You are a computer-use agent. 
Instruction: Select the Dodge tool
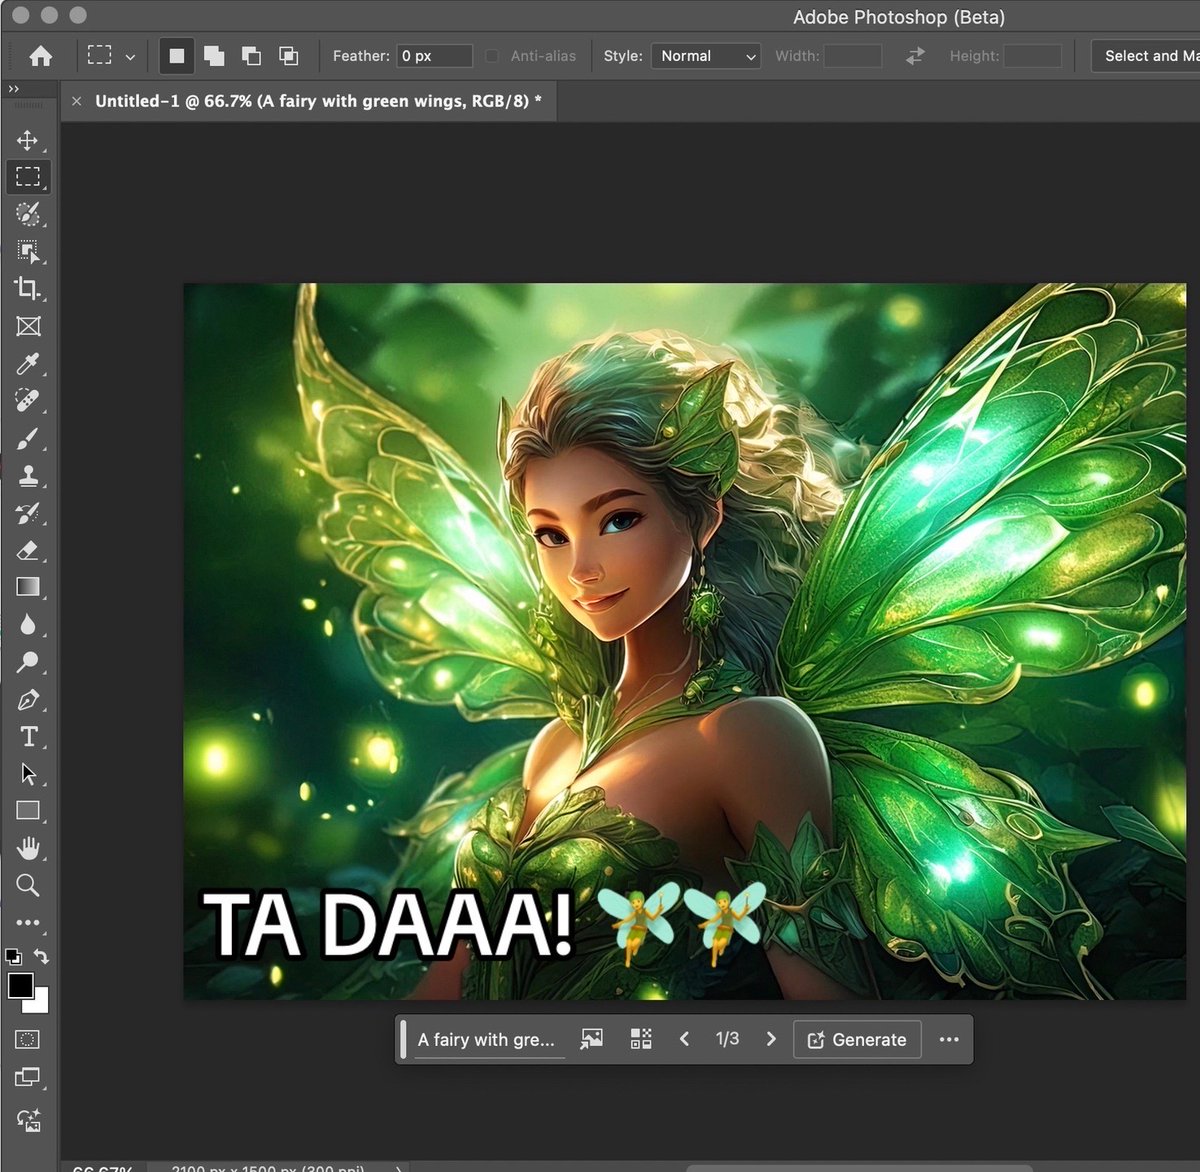pyautogui.click(x=28, y=662)
